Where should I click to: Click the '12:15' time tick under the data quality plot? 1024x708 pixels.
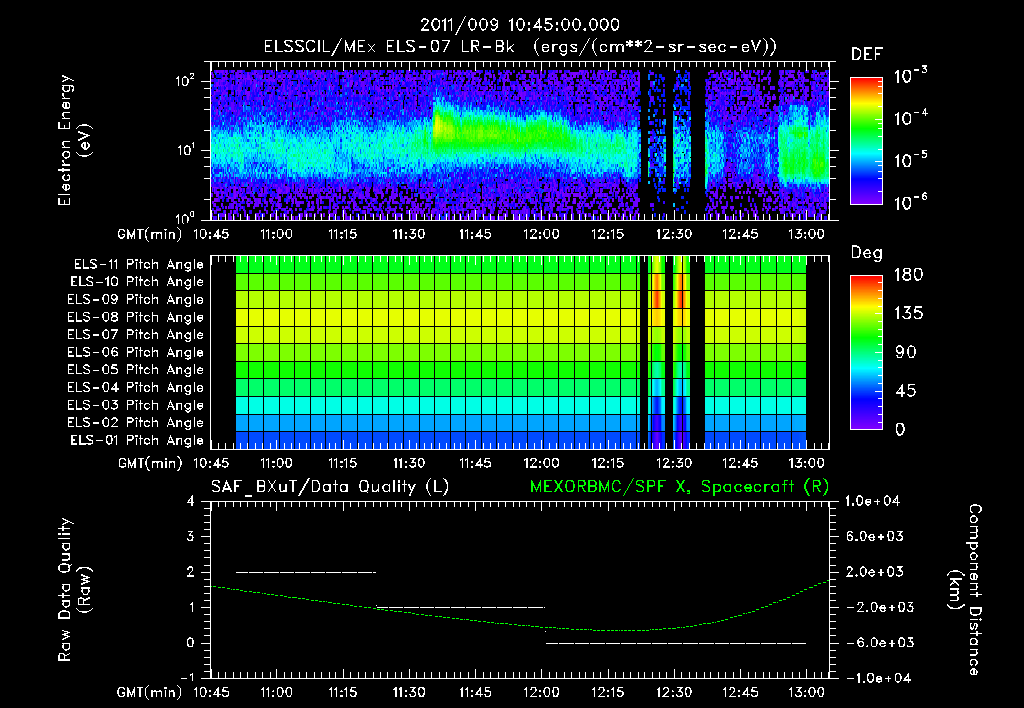[607, 692]
